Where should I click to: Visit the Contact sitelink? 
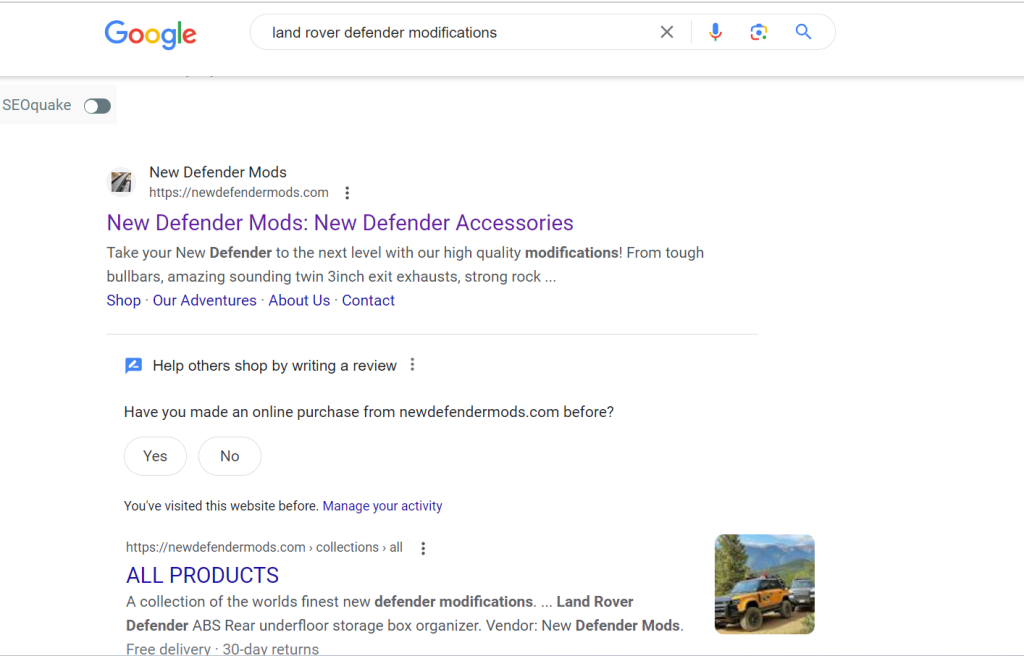click(x=368, y=300)
